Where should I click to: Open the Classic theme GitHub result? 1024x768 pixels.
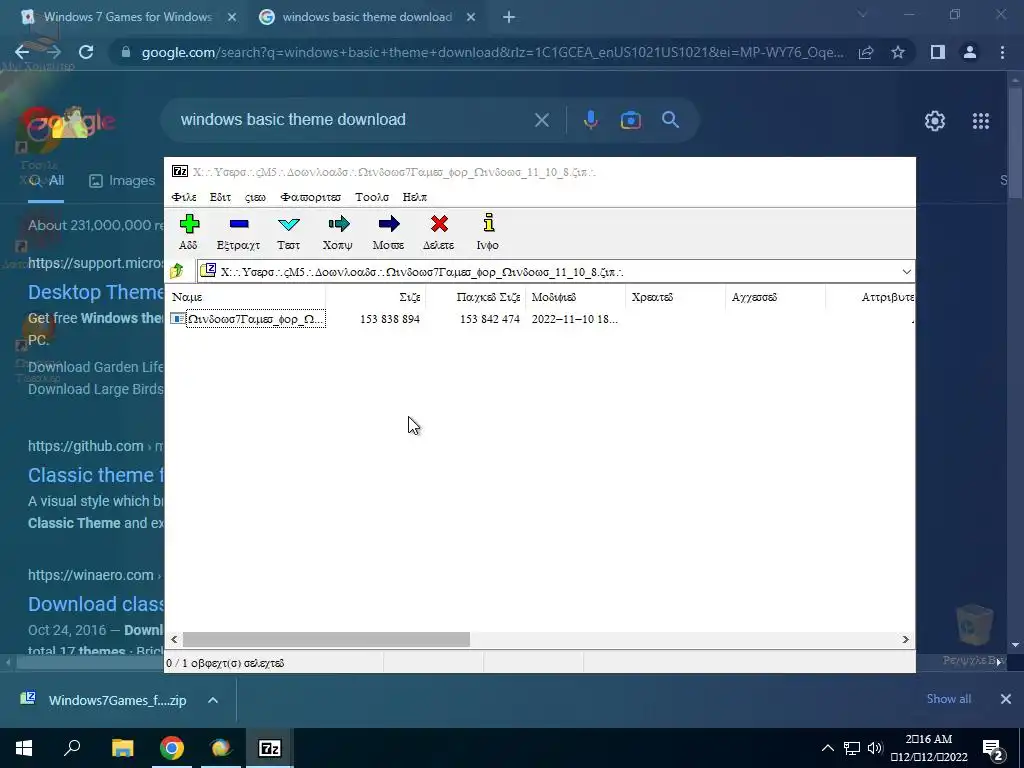[x=95, y=475]
